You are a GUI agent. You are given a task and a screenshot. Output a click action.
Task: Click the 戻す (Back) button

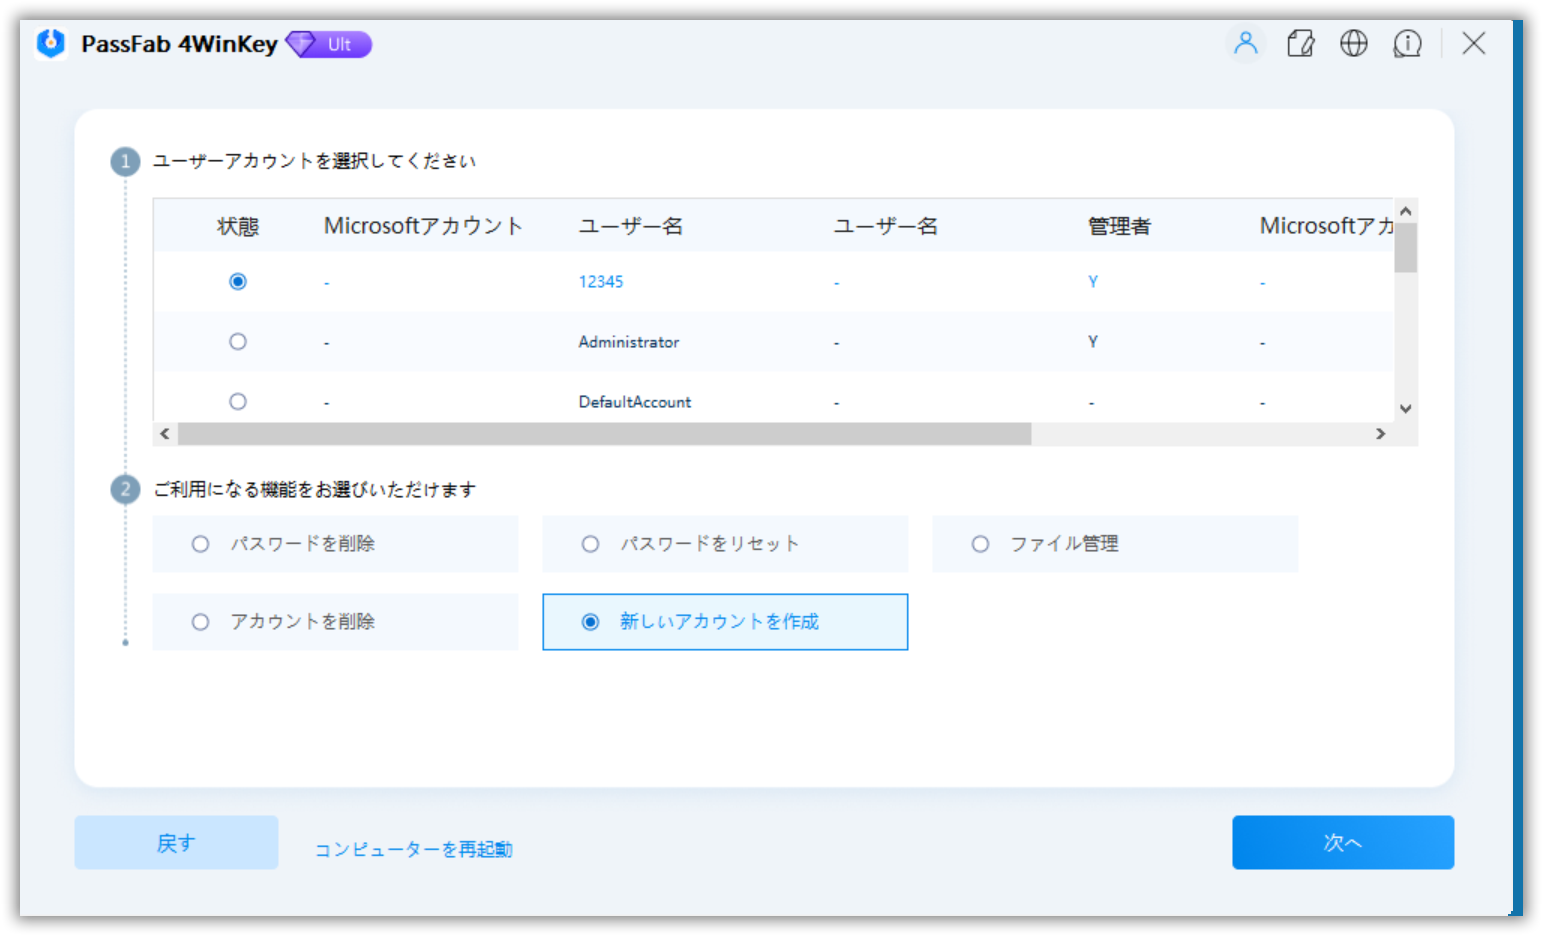176,842
